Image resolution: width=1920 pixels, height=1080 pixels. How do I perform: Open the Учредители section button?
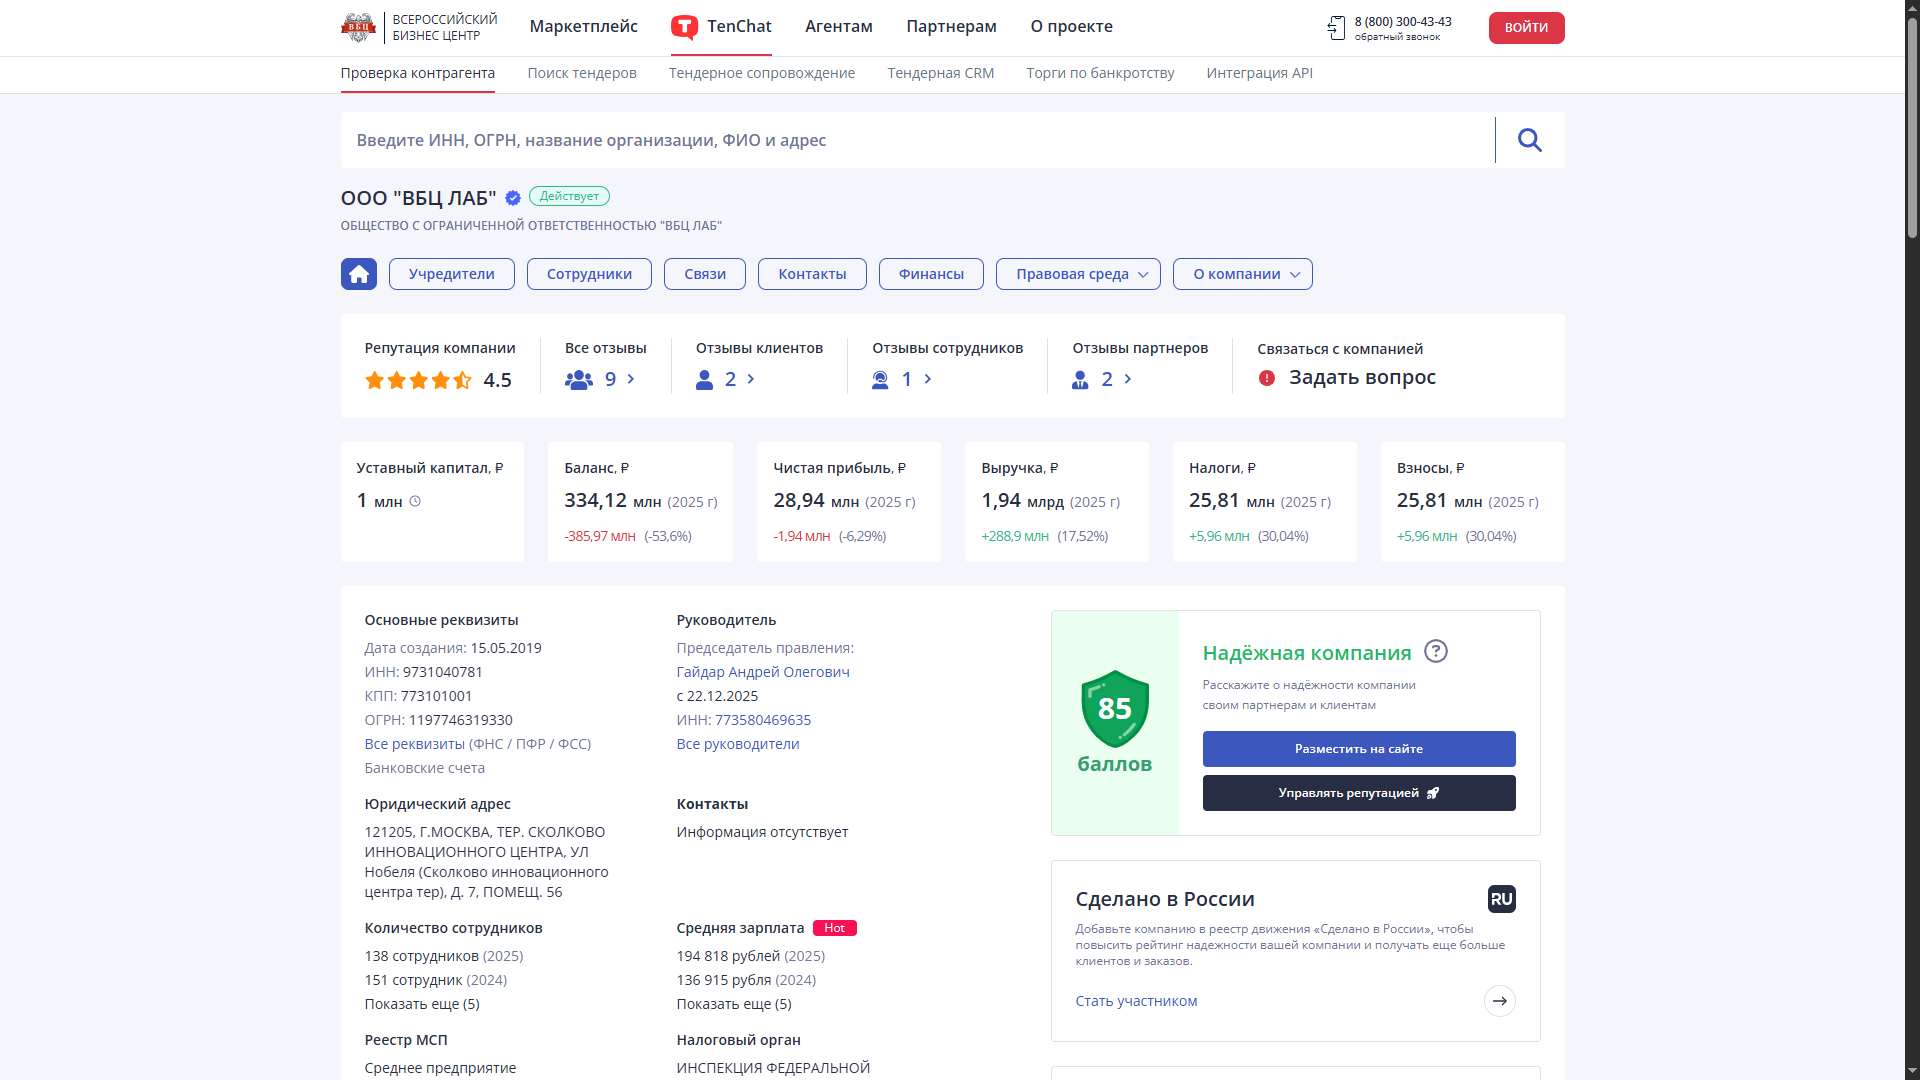(x=452, y=274)
